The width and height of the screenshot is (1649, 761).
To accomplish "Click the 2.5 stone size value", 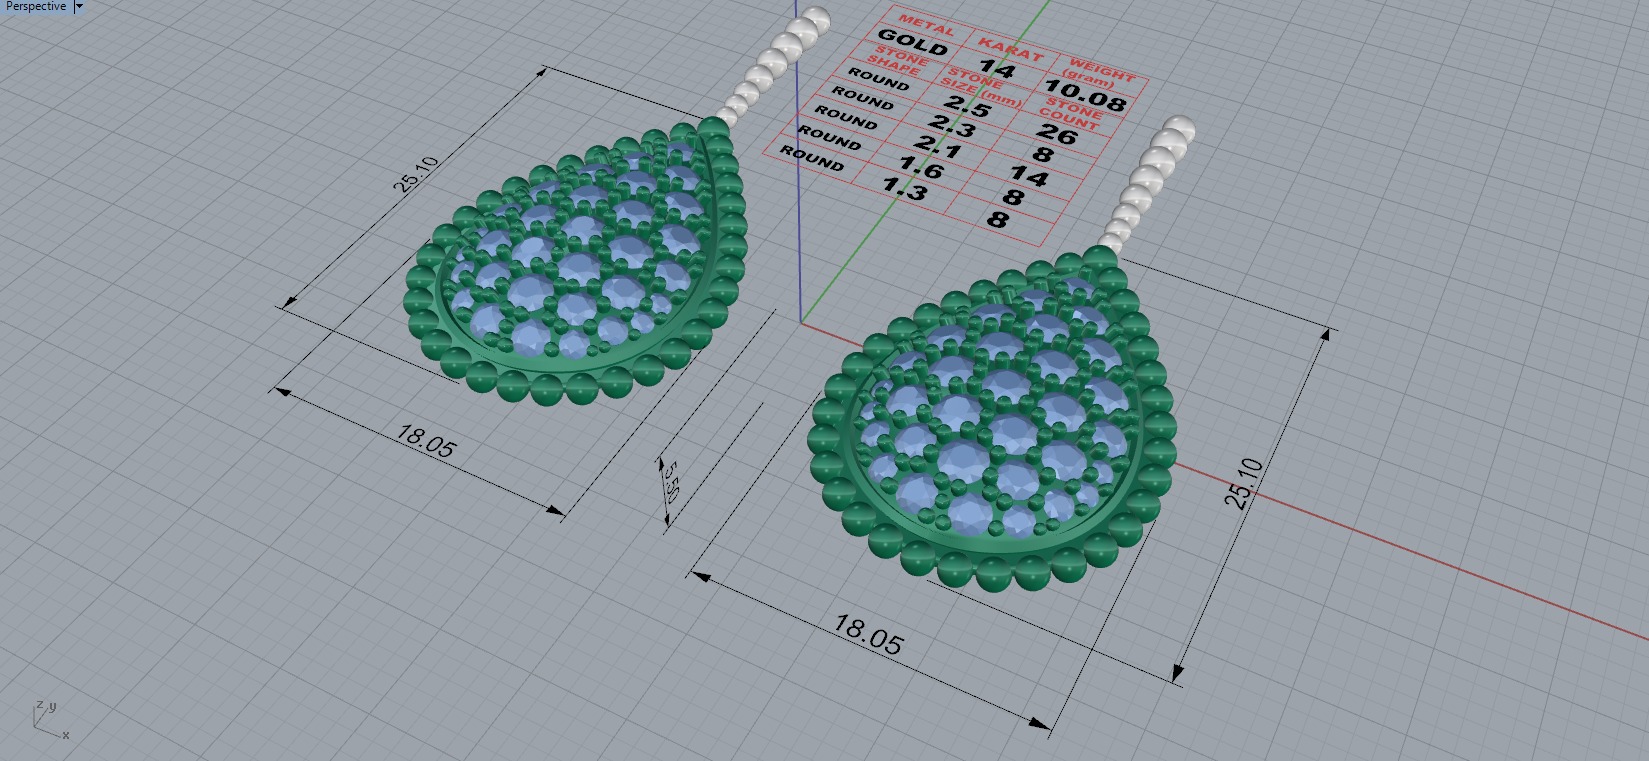I will [x=967, y=106].
